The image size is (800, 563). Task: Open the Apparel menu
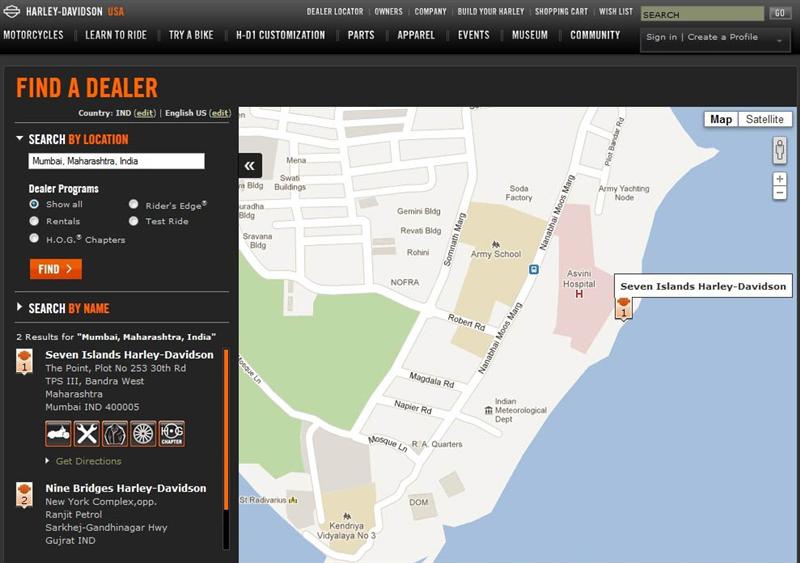tap(416, 35)
